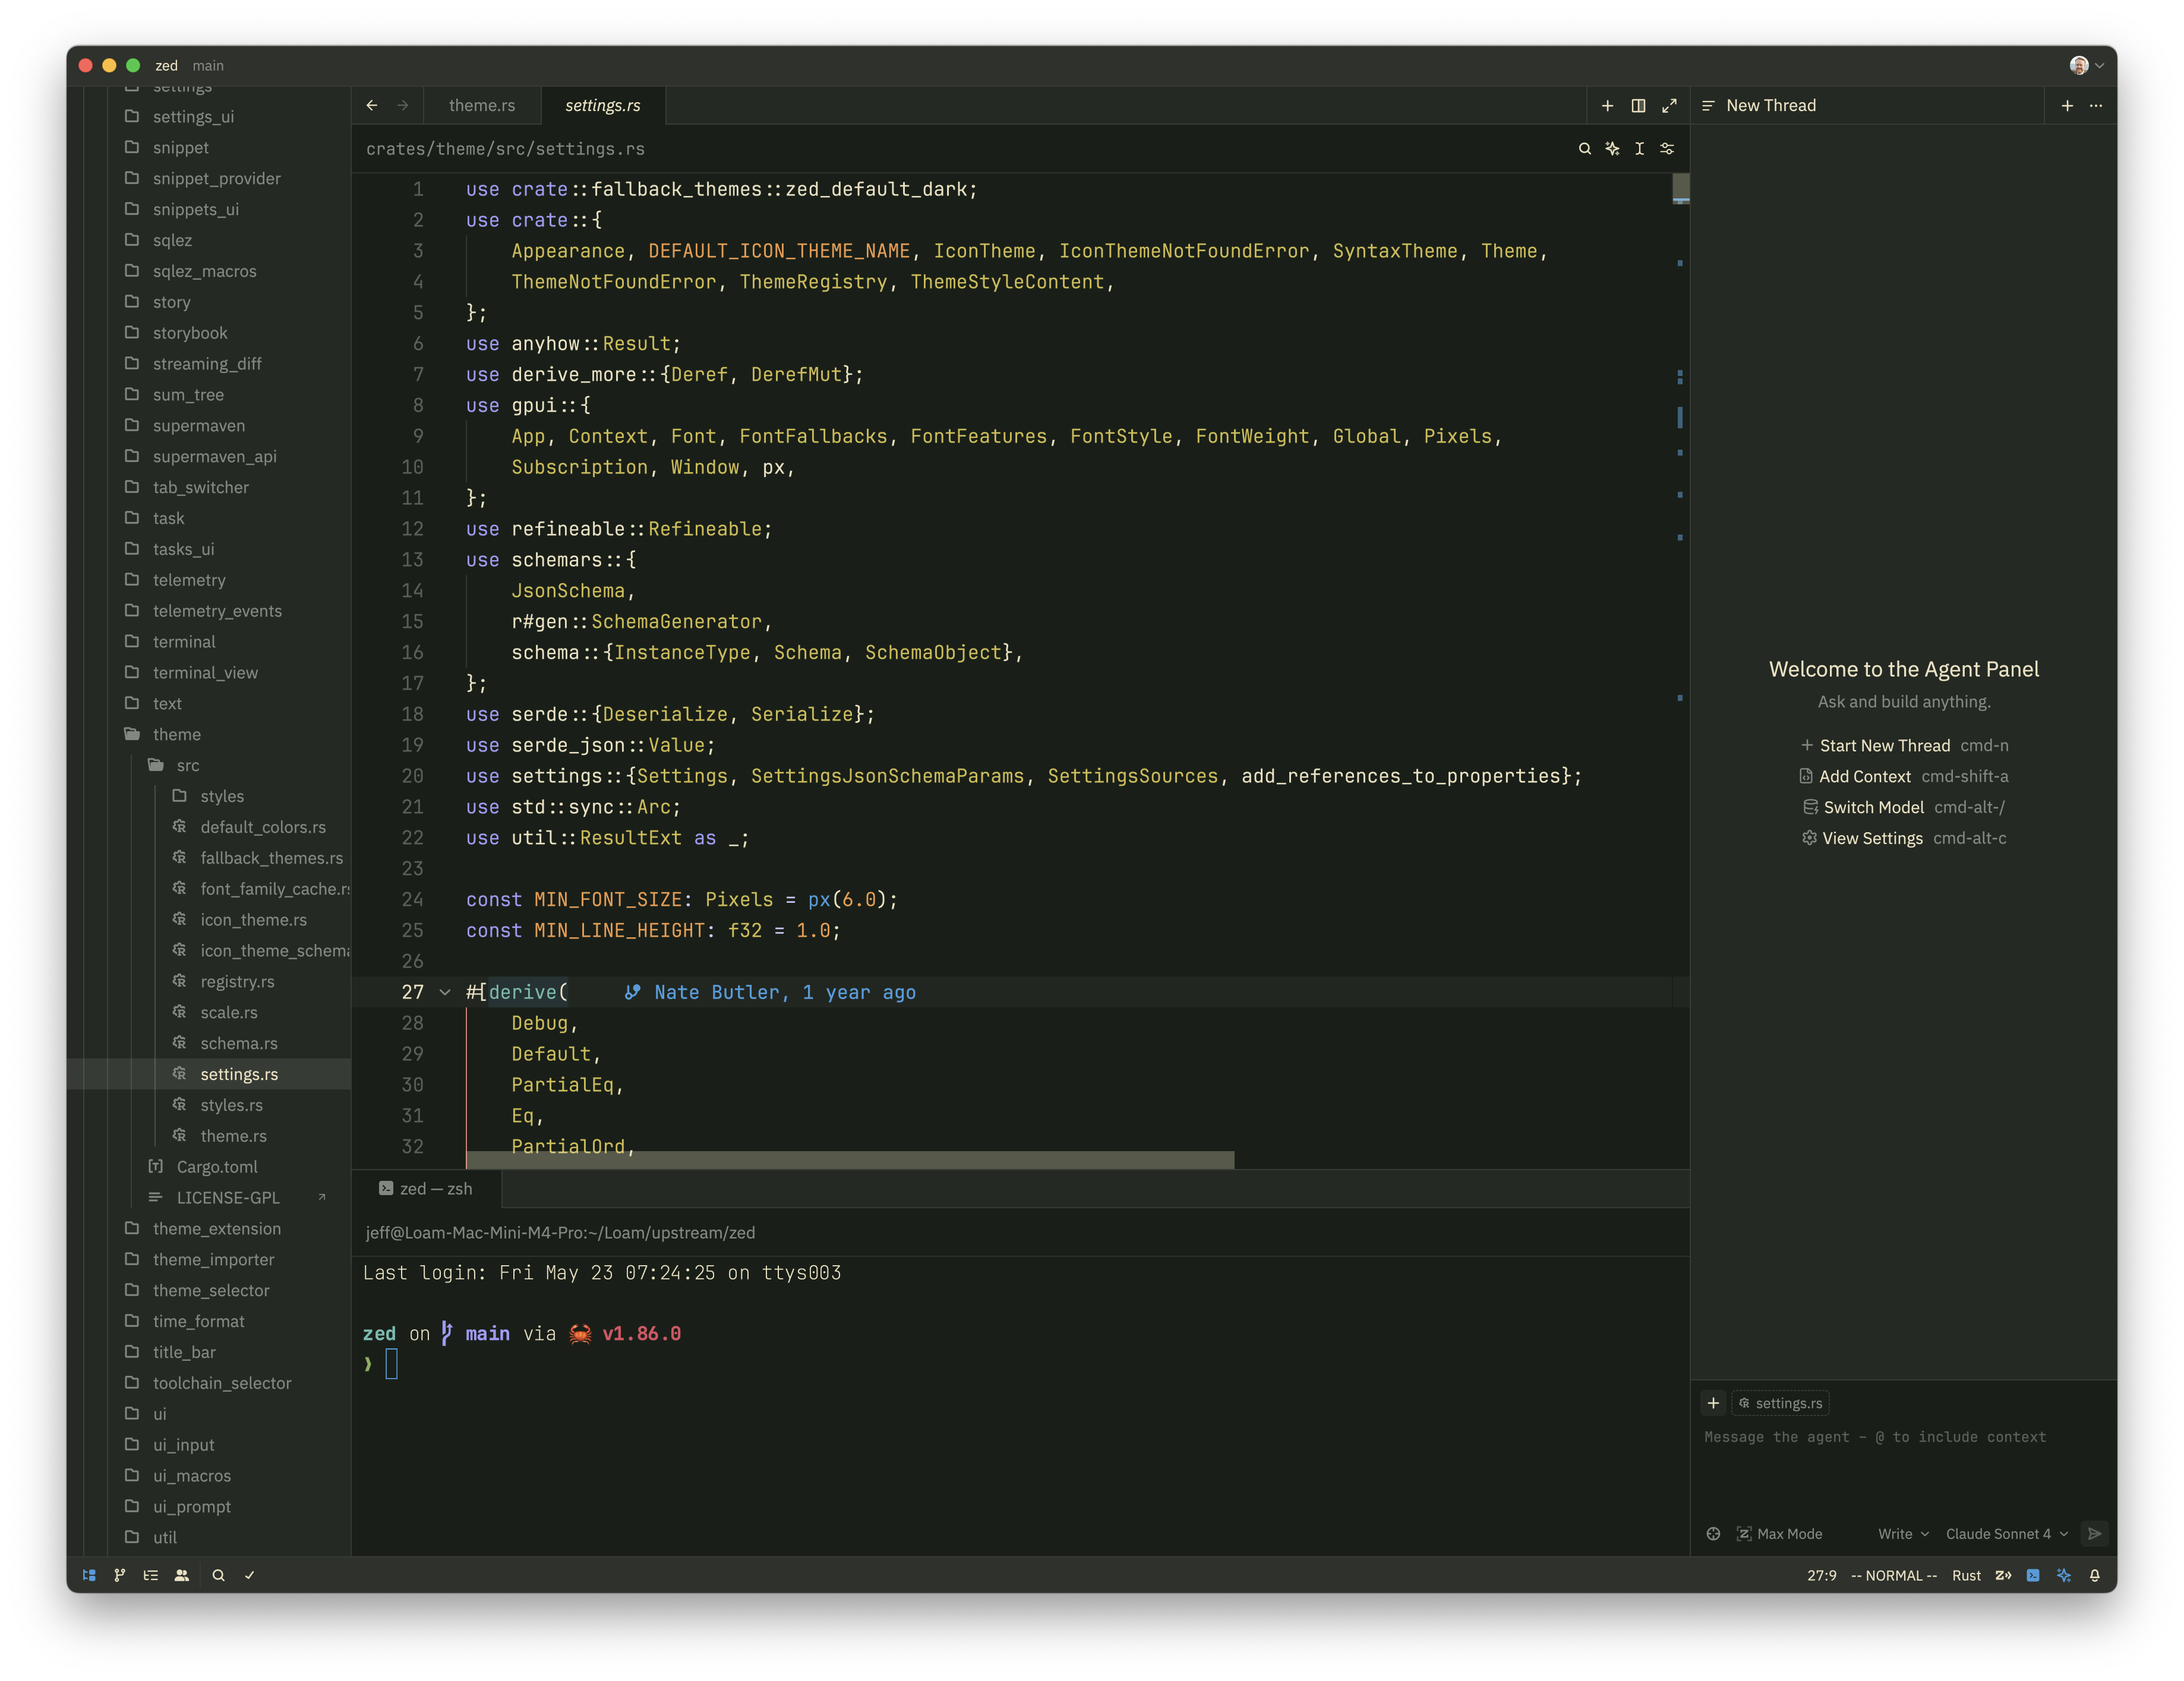This screenshot has height=1681, width=2184.
Task: Send the agent message
Action: point(2095,1534)
